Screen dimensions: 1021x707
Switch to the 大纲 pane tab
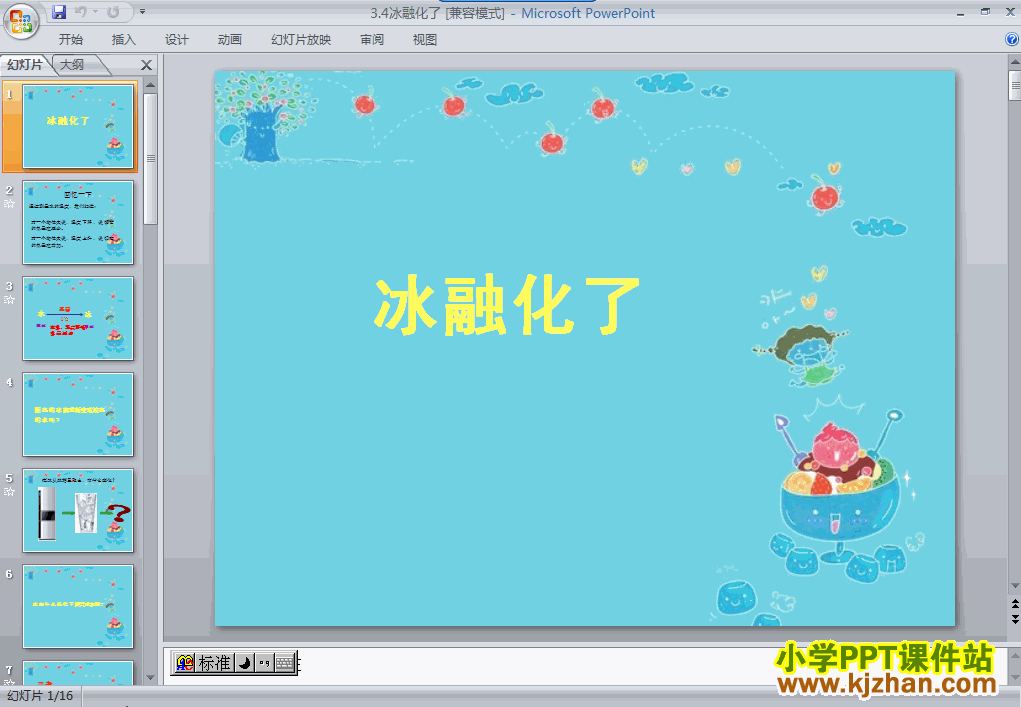(x=72, y=64)
